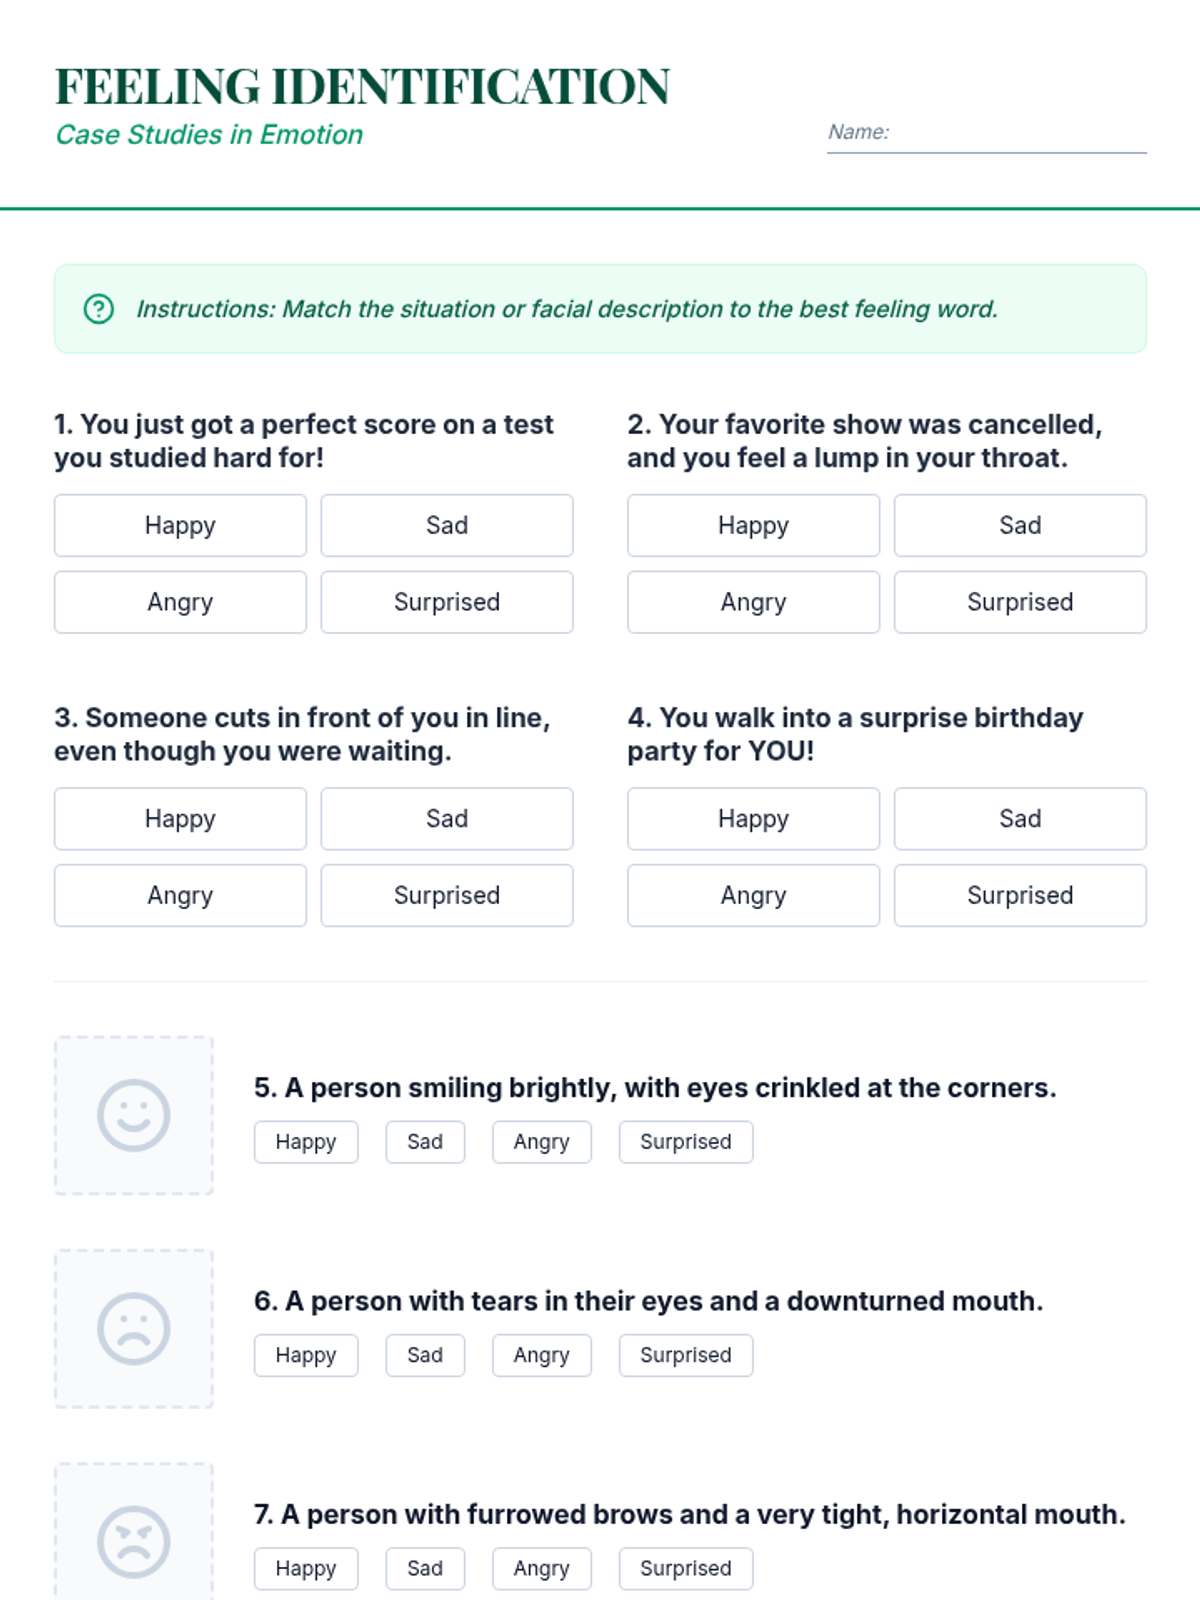Image resolution: width=1200 pixels, height=1600 pixels.
Task: Pick Angry for question 7
Action: point(541,1568)
